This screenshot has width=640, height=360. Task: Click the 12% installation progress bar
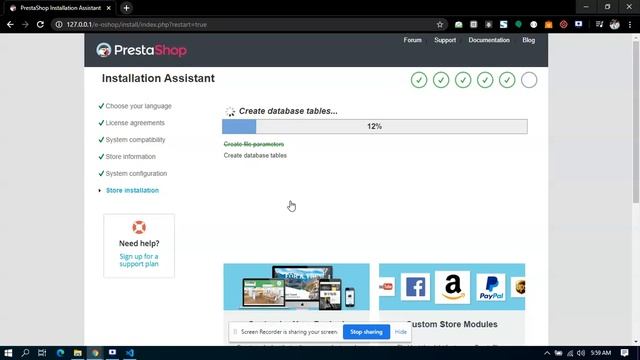(x=375, y=127)
